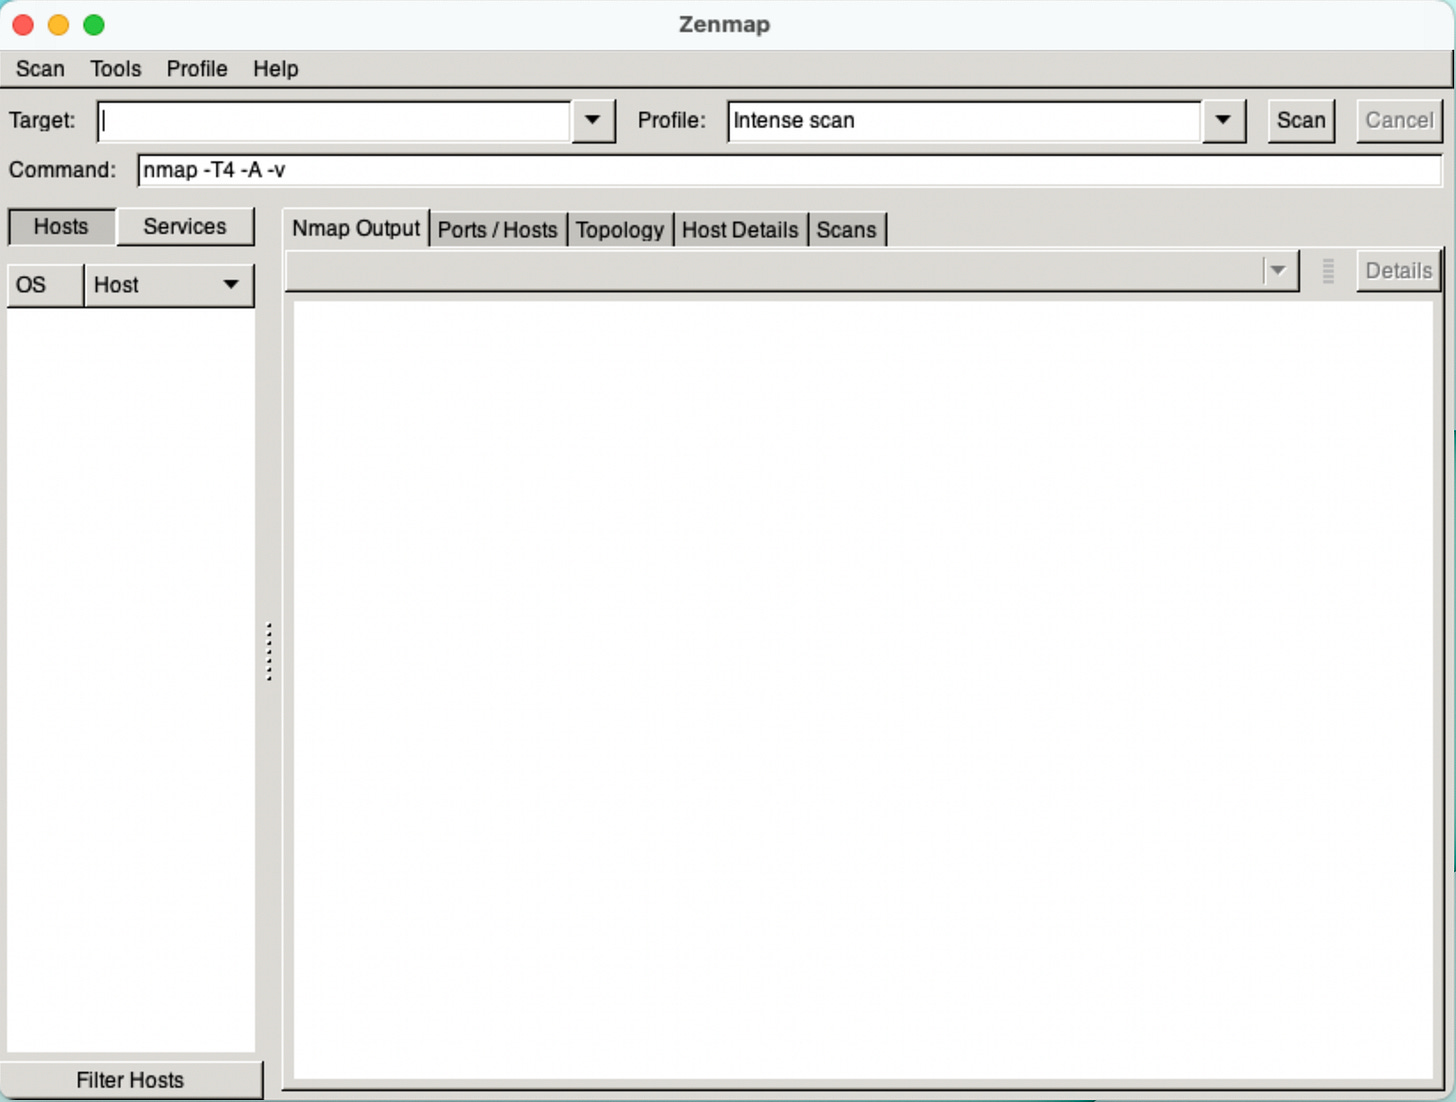Expand the Profile dropdown arrow

click(x=1223, y=121)
